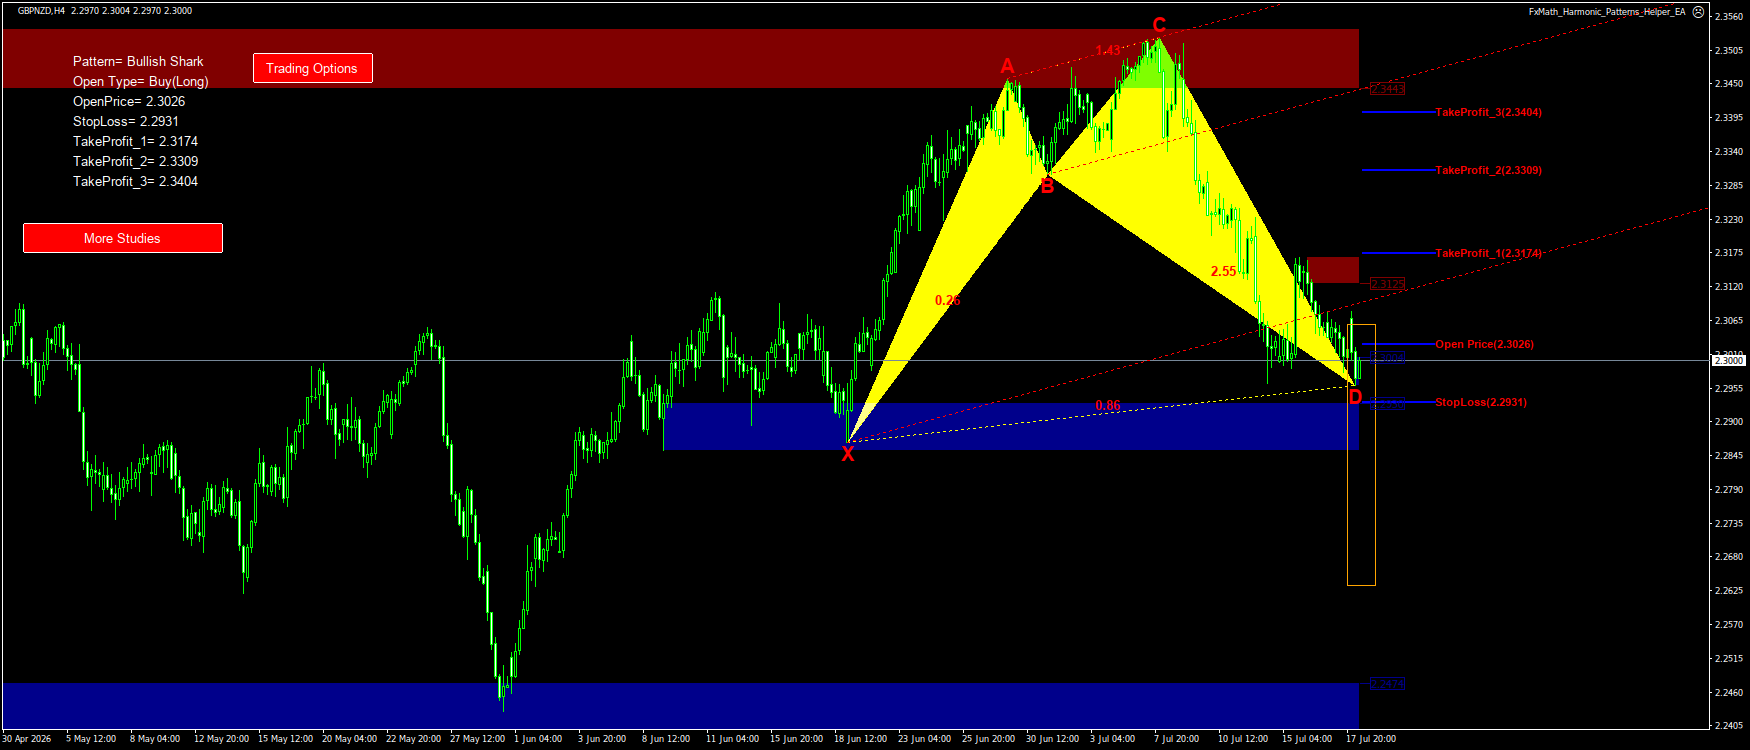Viewport: 1750px width, 750px height.
Task: Click the EA smiley face icon
Action: coord(1698,12)
